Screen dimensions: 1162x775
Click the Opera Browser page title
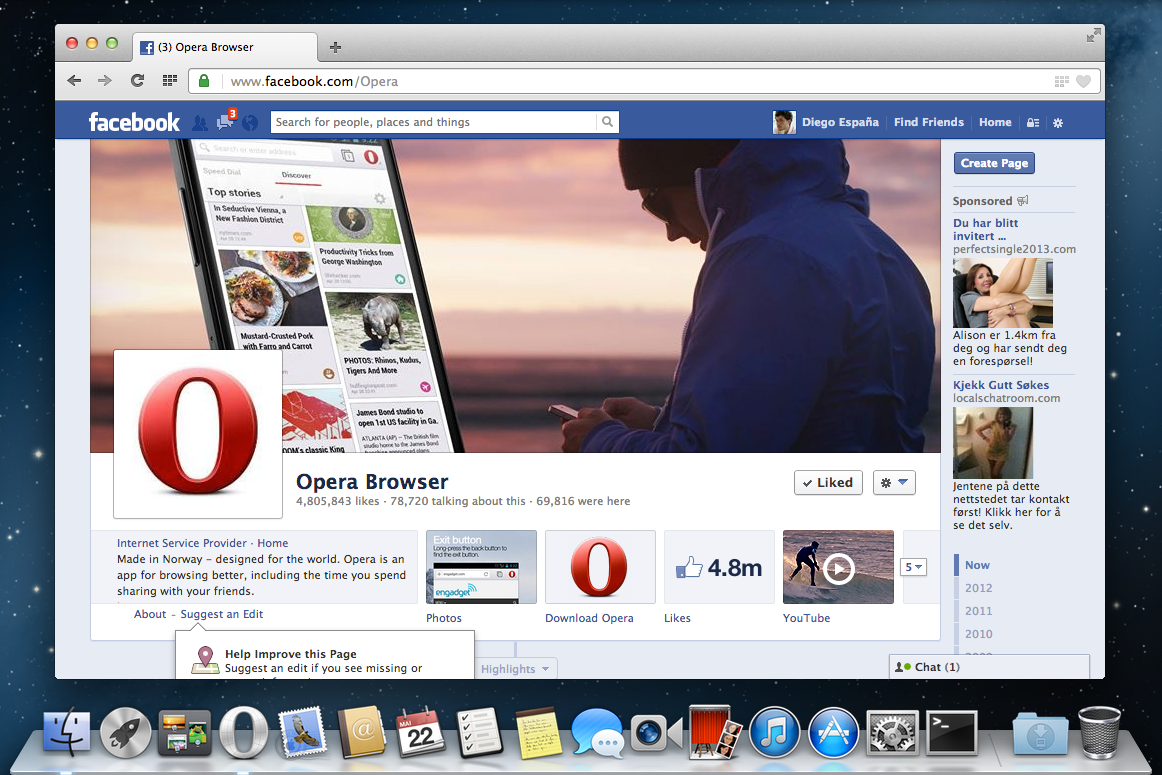(372, 482)
